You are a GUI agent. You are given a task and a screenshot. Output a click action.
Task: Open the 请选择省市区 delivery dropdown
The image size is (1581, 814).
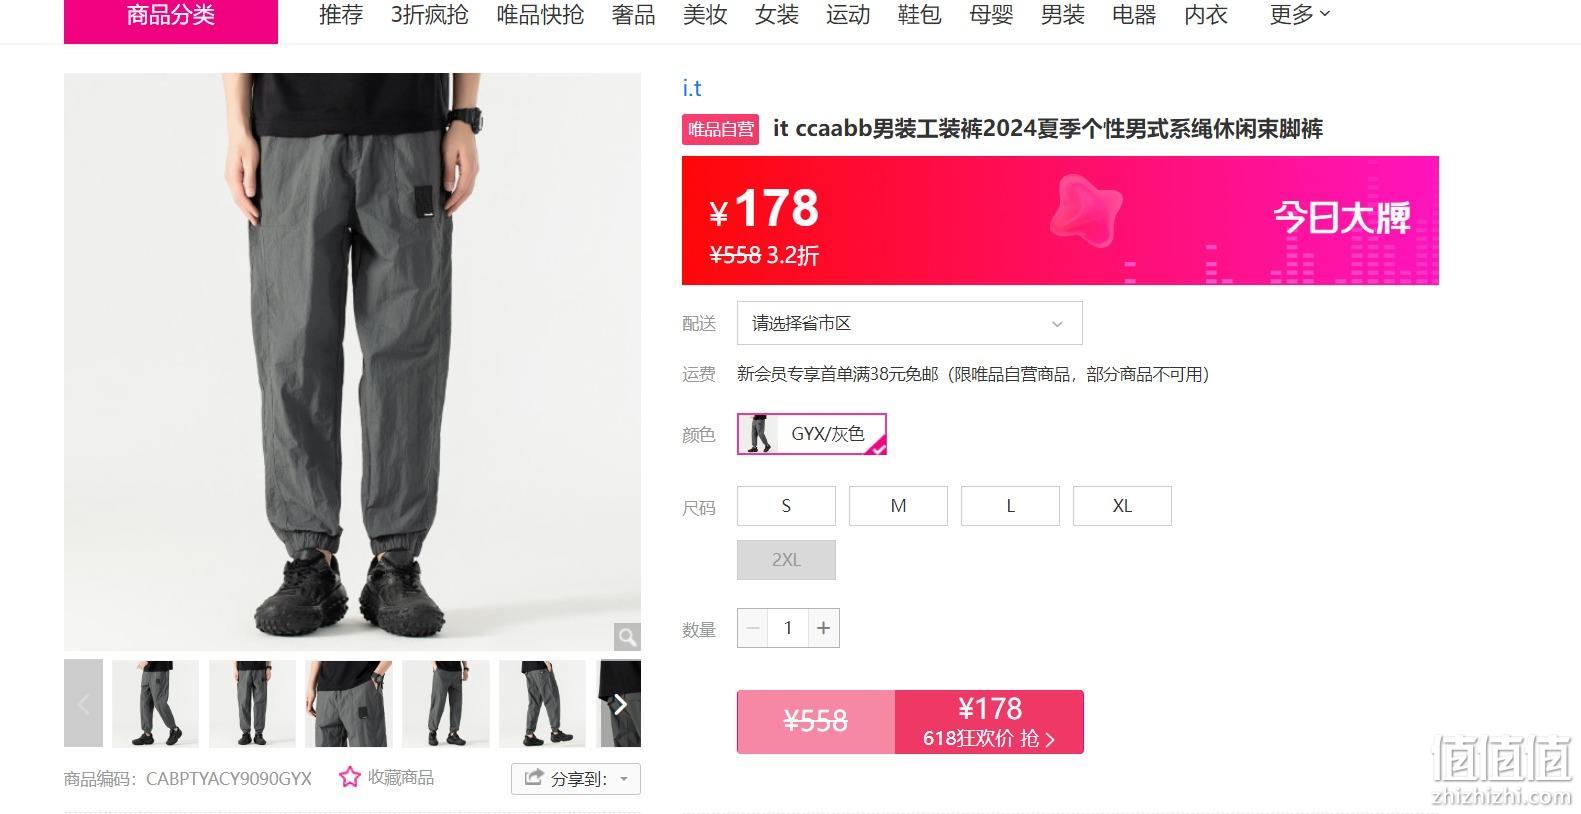coord(909,323)
